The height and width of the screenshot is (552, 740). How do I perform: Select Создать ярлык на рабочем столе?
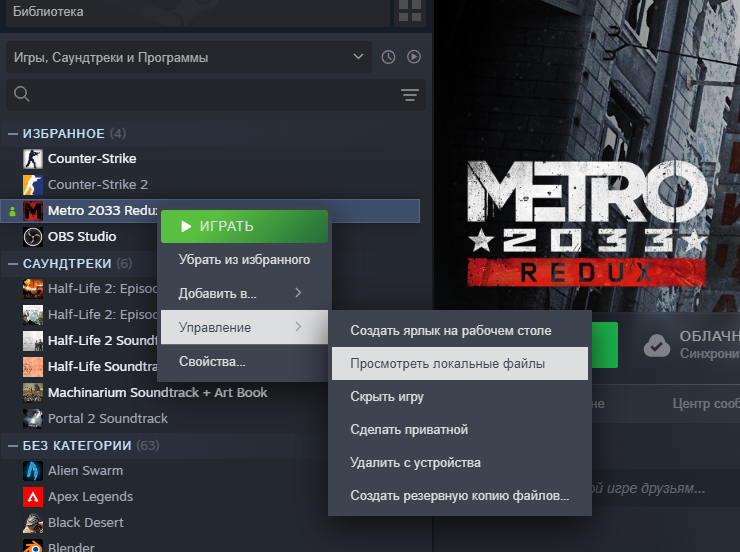click(460, 331)
